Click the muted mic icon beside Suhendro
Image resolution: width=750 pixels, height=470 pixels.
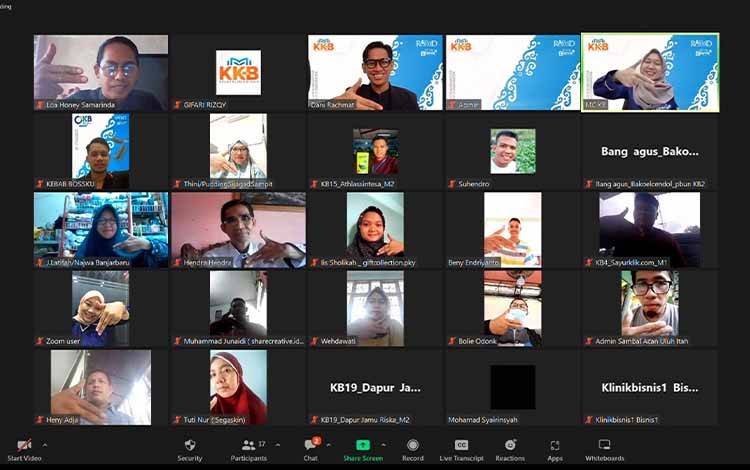pyautogui.click(x=452, y=184)
